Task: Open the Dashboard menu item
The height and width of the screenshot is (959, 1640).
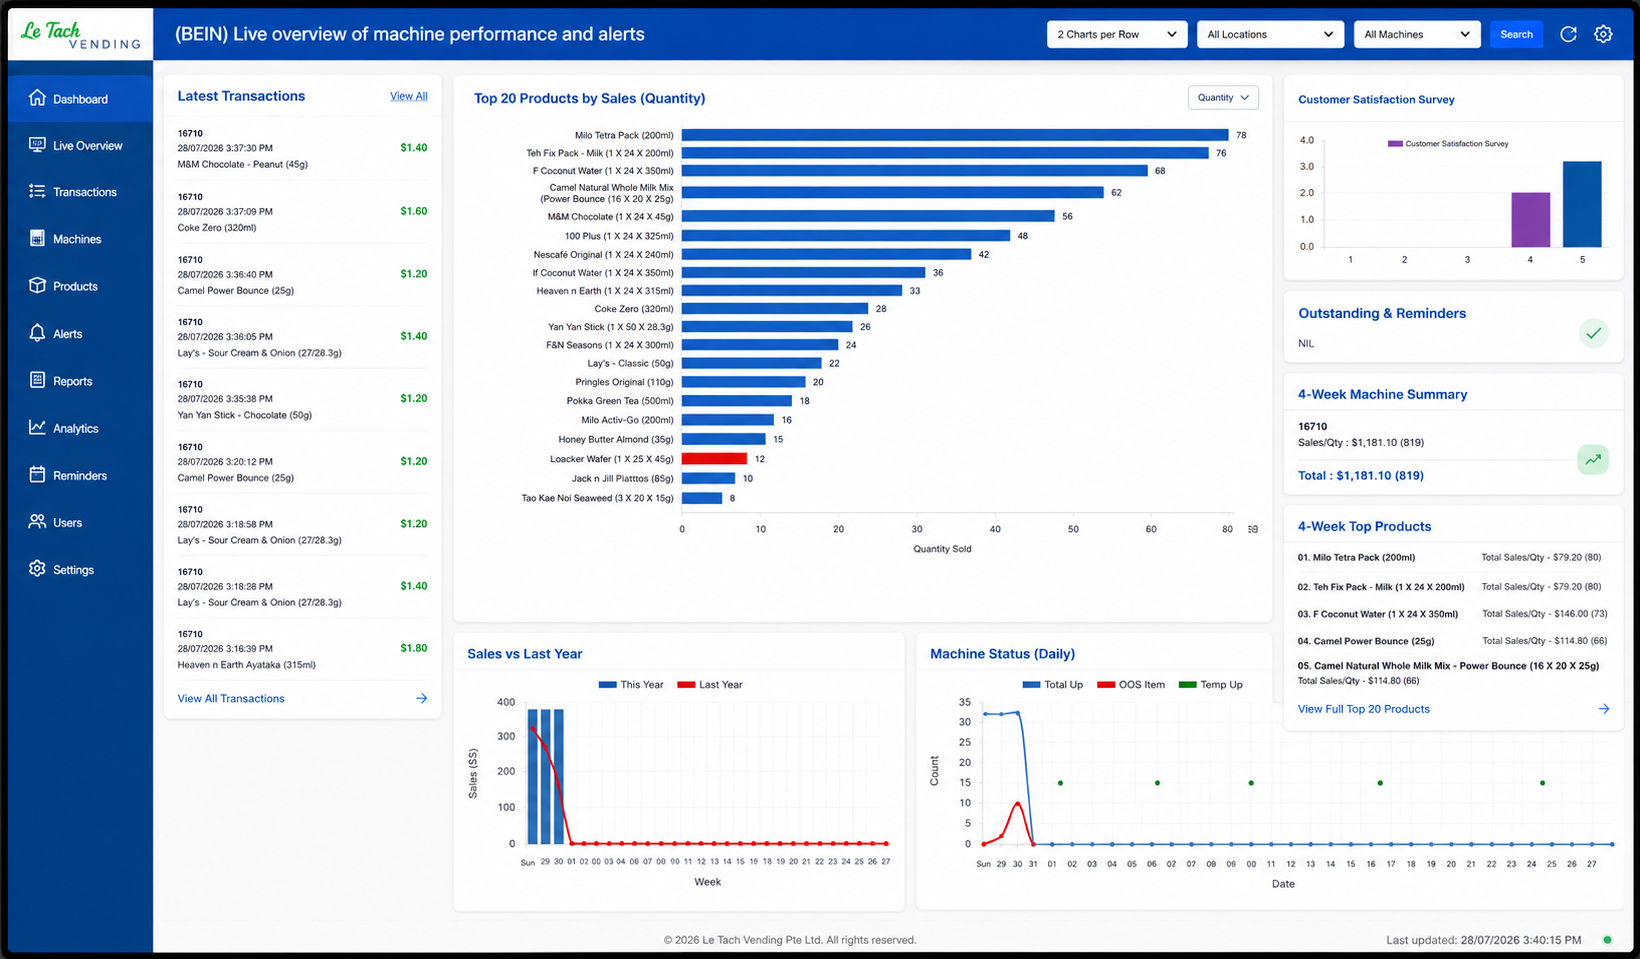Action: pos(80,99)
